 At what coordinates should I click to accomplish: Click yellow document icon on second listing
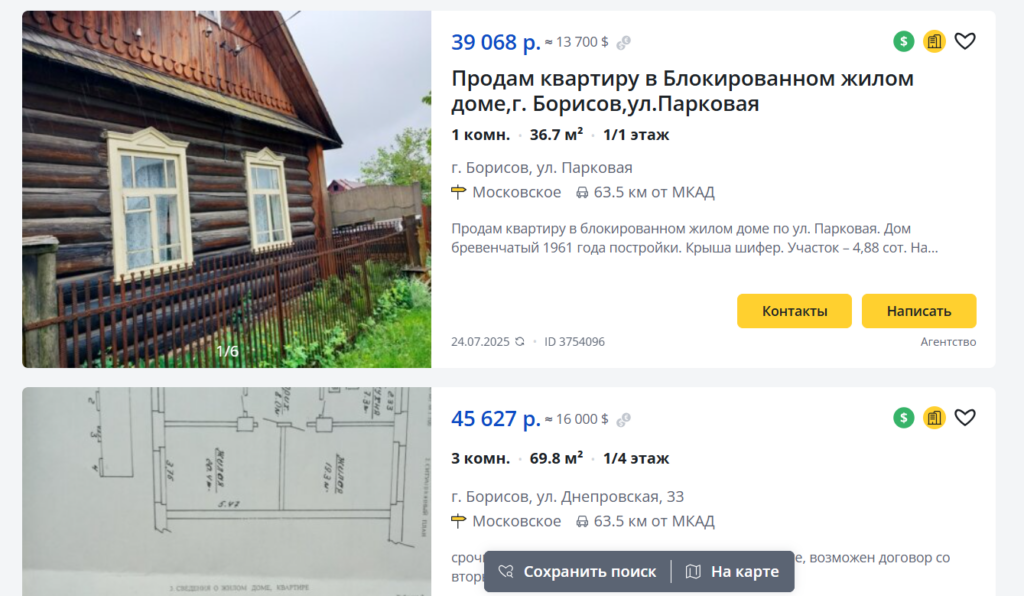[935, 418]
